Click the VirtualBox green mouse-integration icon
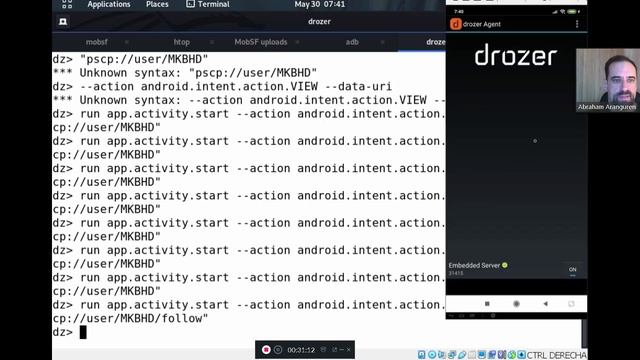640x360 pixels. 512,355
